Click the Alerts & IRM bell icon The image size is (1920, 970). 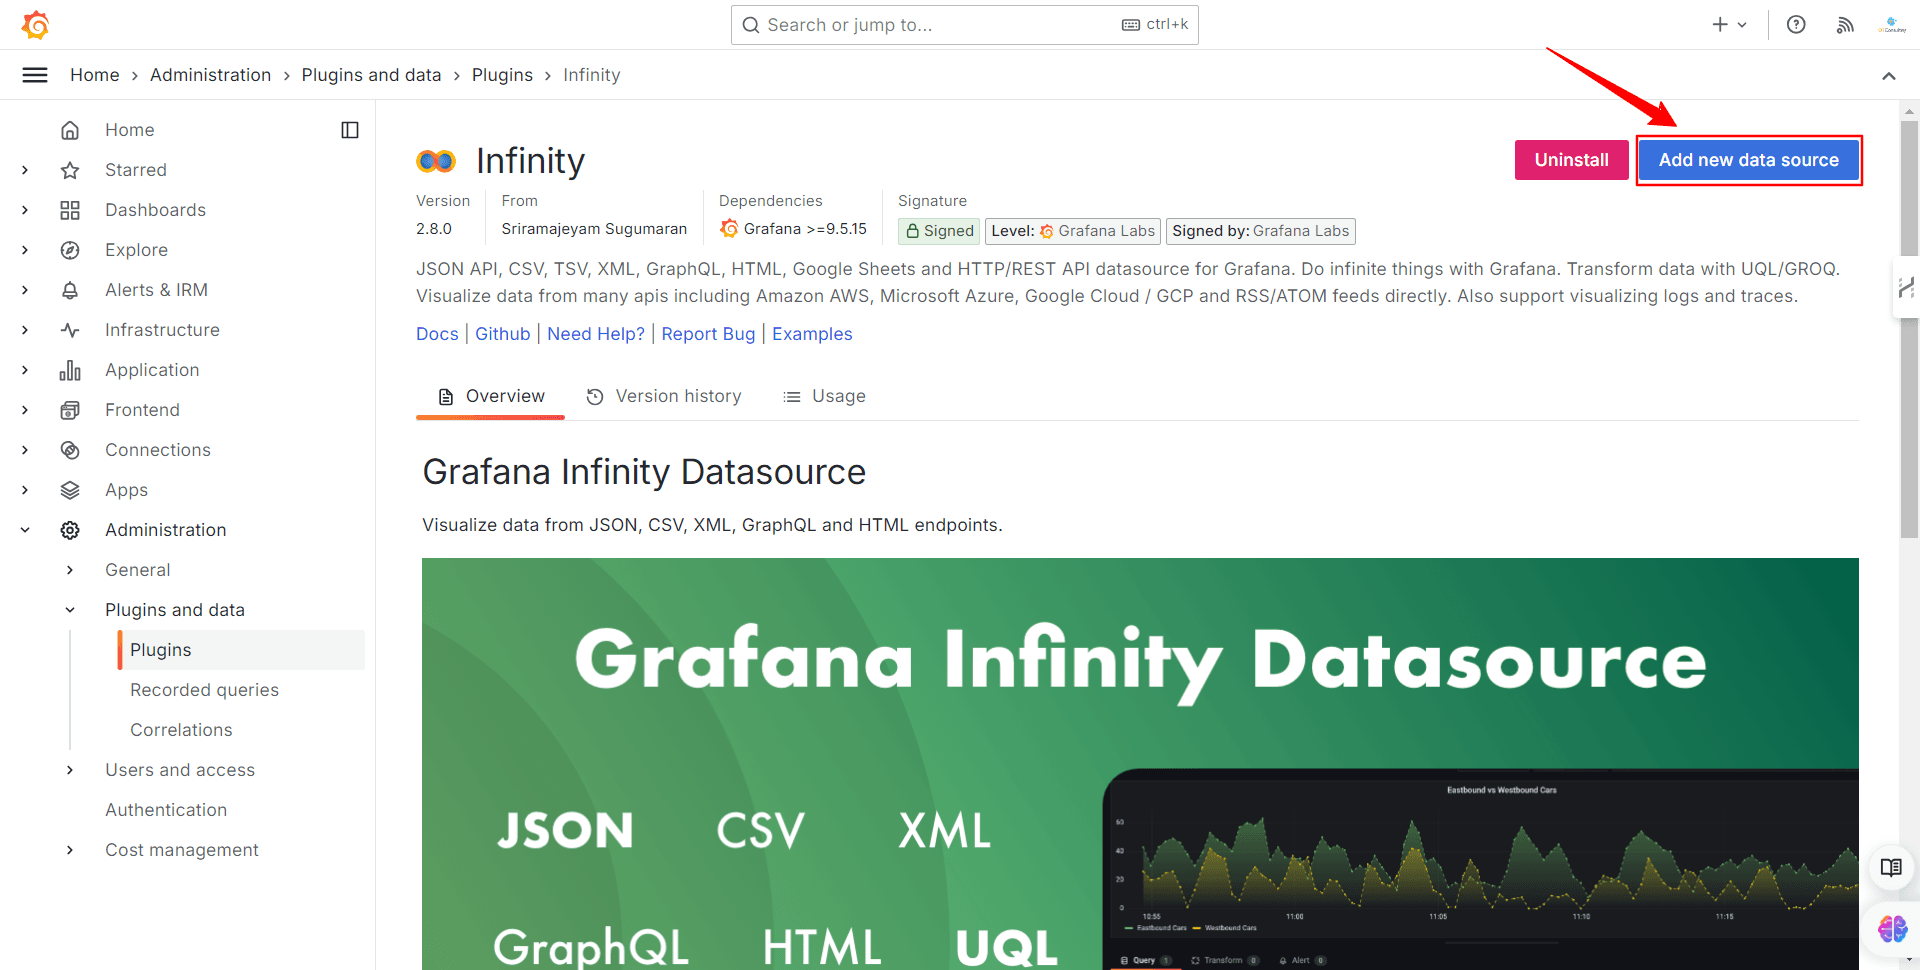[70, 290]
